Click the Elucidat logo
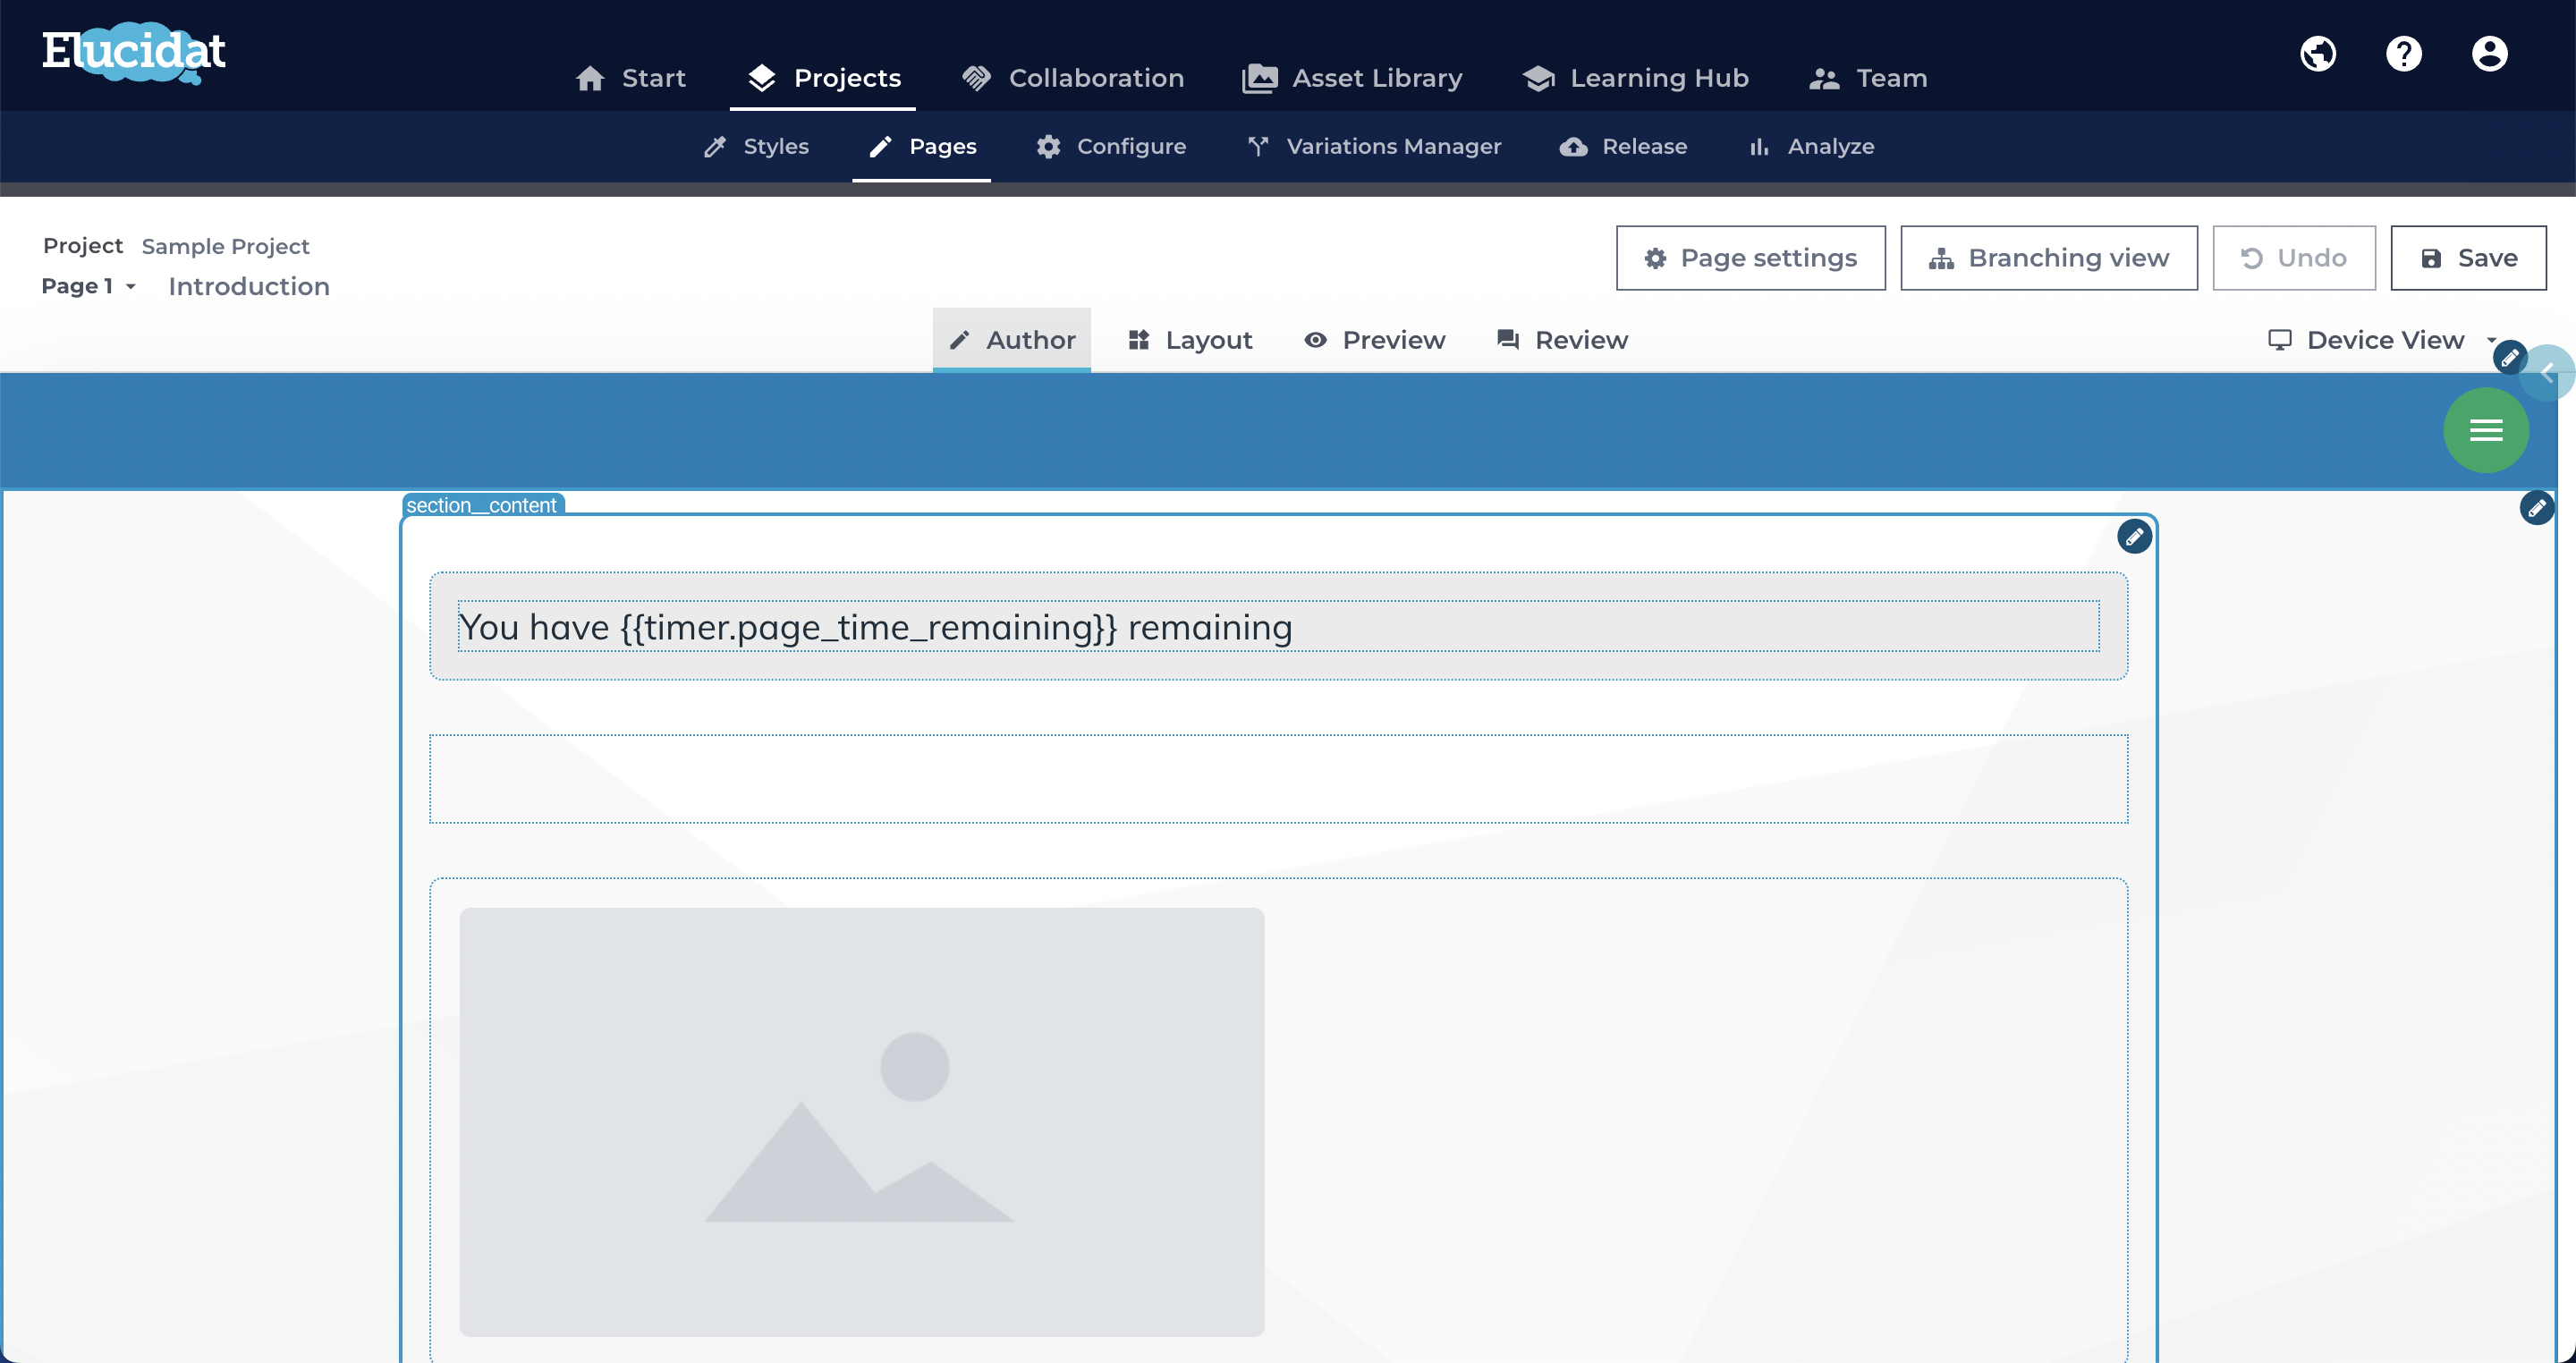Screen dimensions: 2576x1363 click(x=134, y=52)
